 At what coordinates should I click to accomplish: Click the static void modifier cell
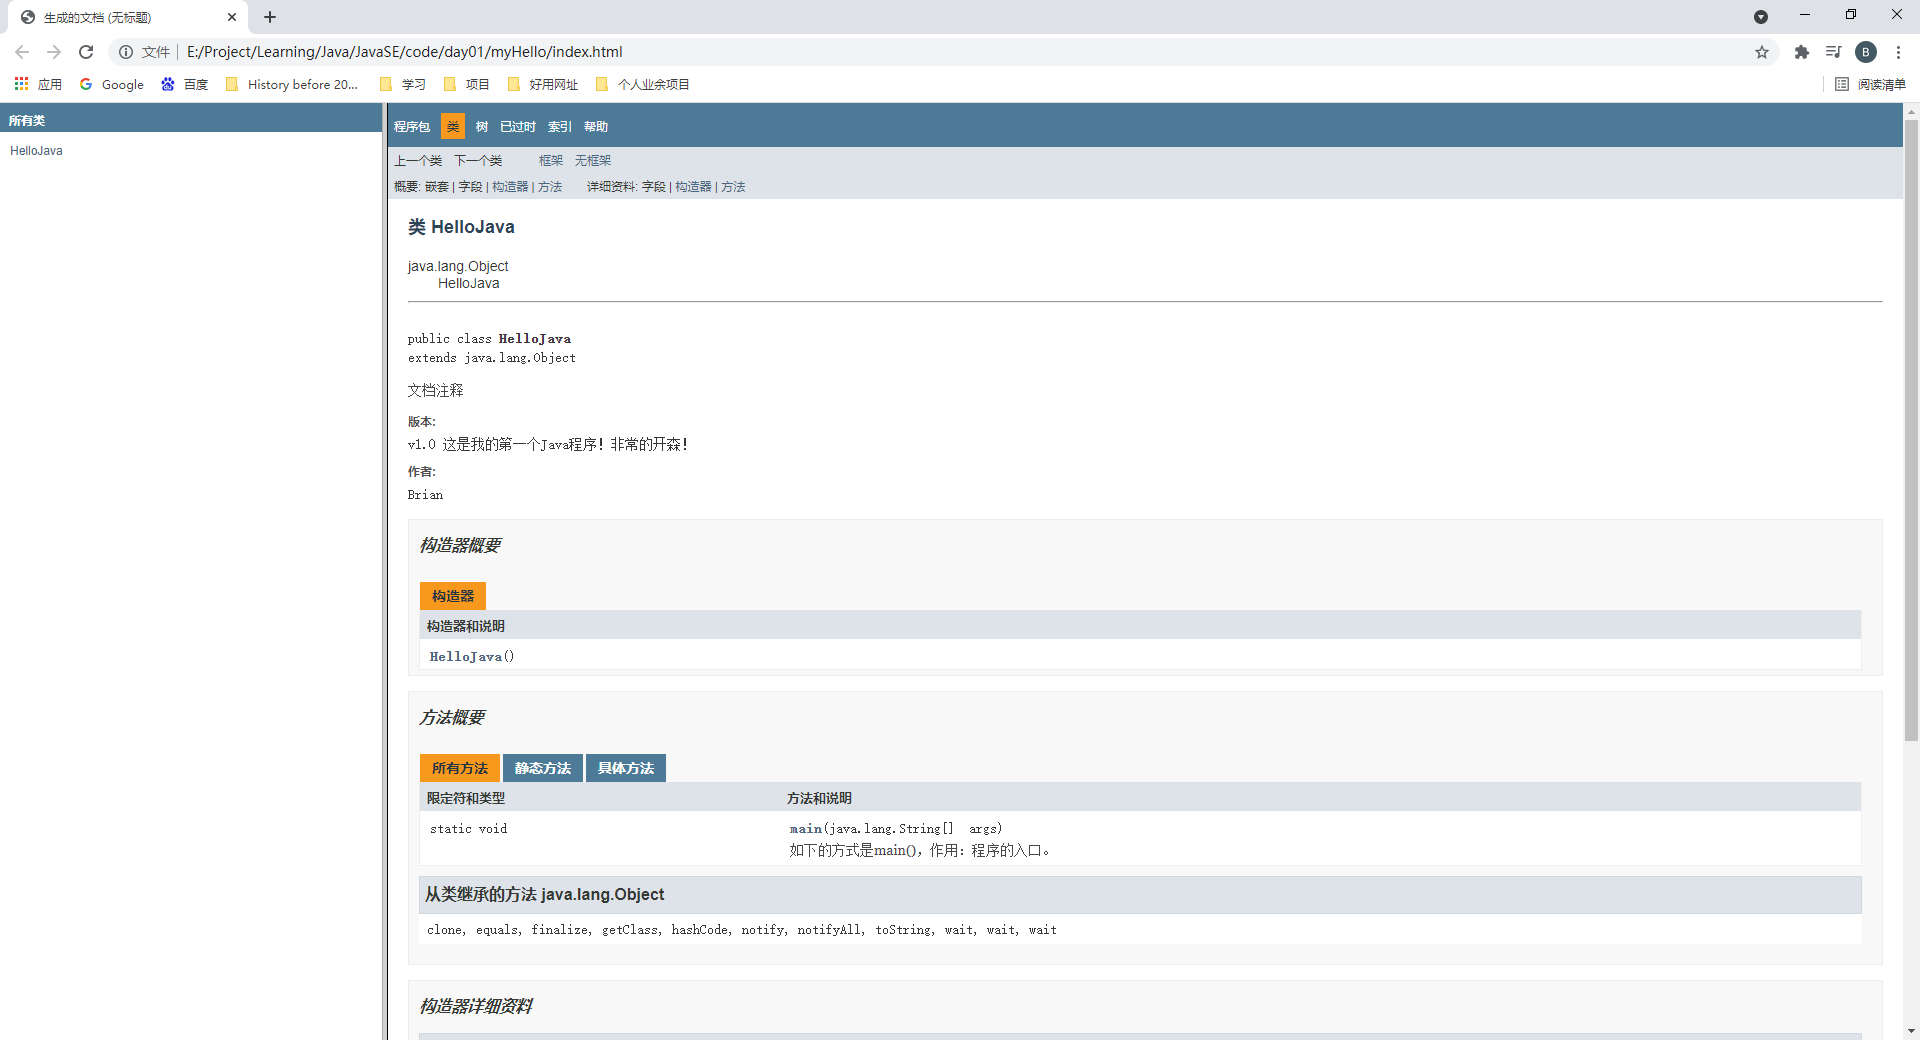pyautogui.click(x=468, y=829)
